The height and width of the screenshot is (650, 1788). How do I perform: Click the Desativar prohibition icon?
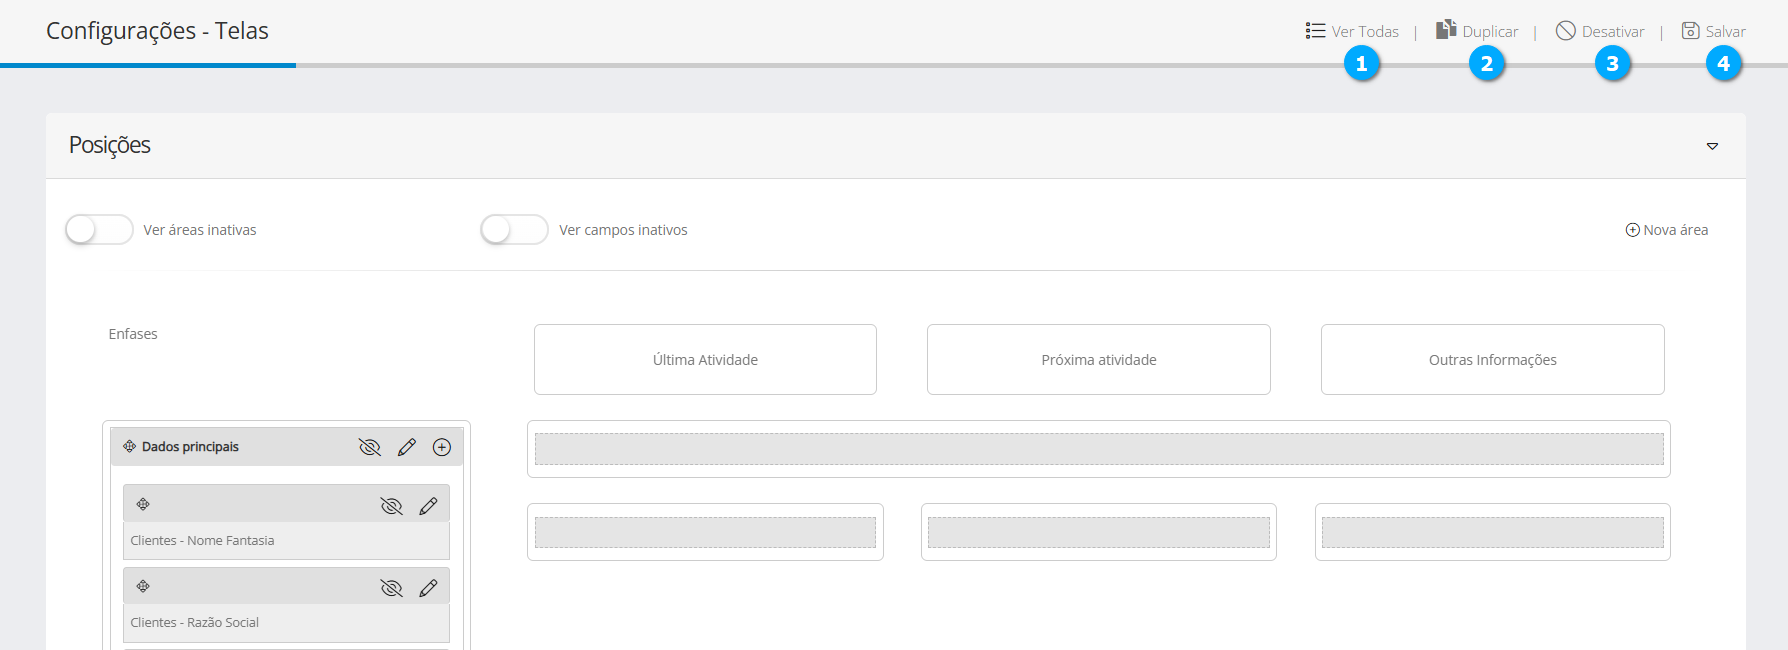click(1565, 31)
